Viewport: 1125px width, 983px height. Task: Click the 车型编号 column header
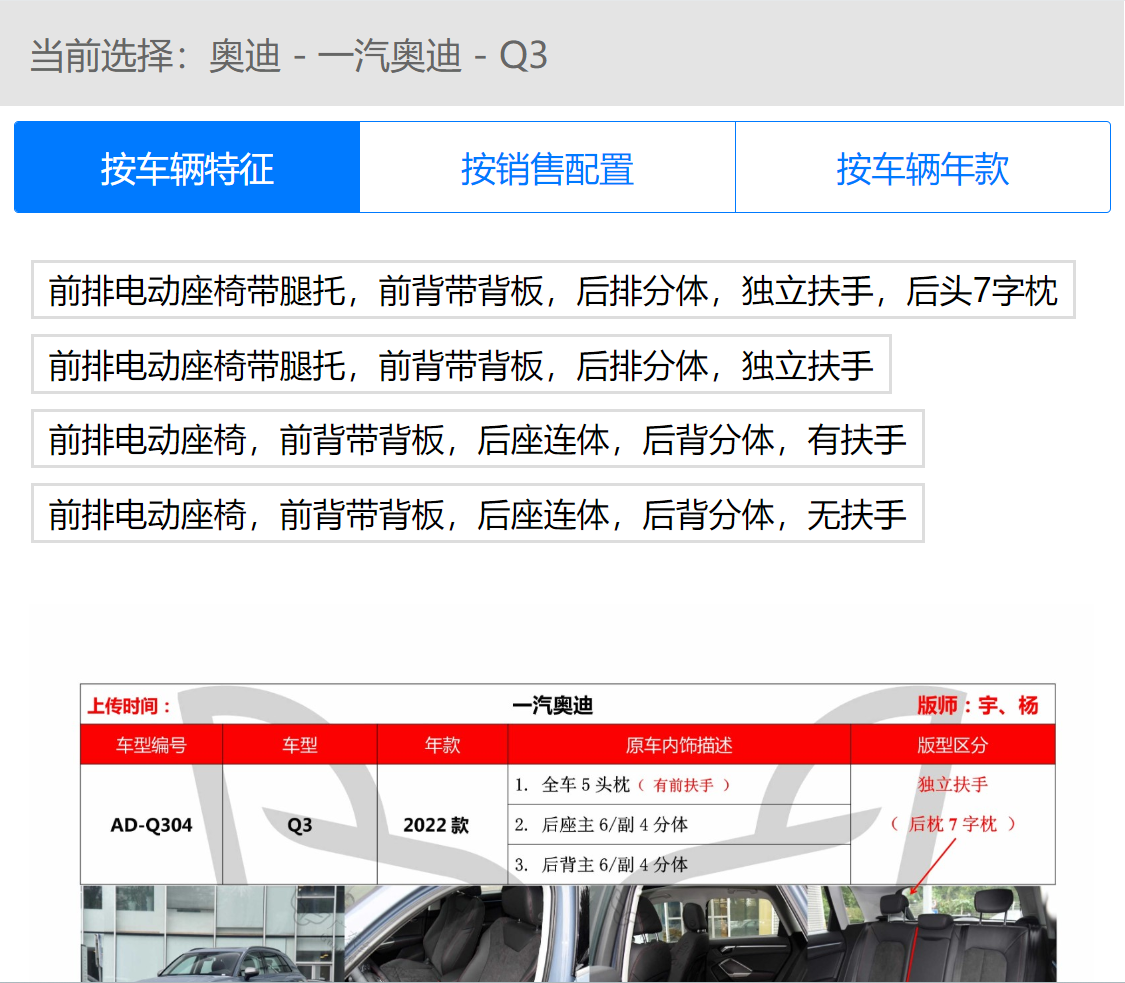[151, 745]
